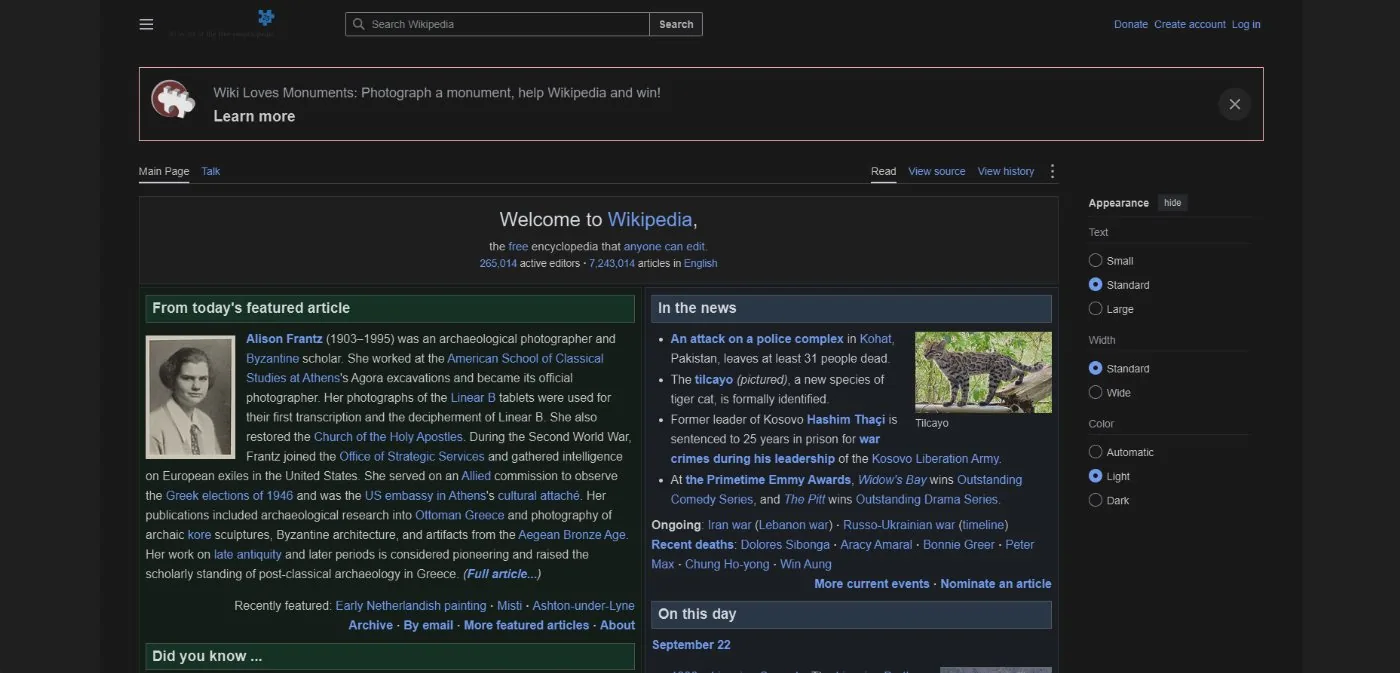Click the About link for featured articles

(x=617, y=625)
